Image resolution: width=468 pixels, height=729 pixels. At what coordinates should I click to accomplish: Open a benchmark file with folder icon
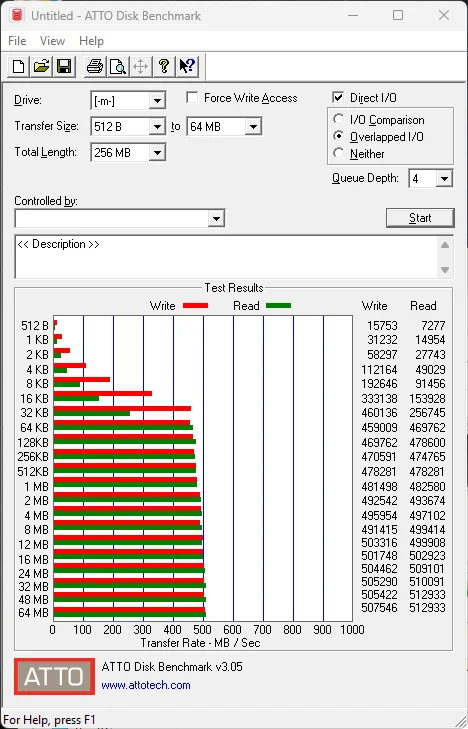click(x=41, y=66)
